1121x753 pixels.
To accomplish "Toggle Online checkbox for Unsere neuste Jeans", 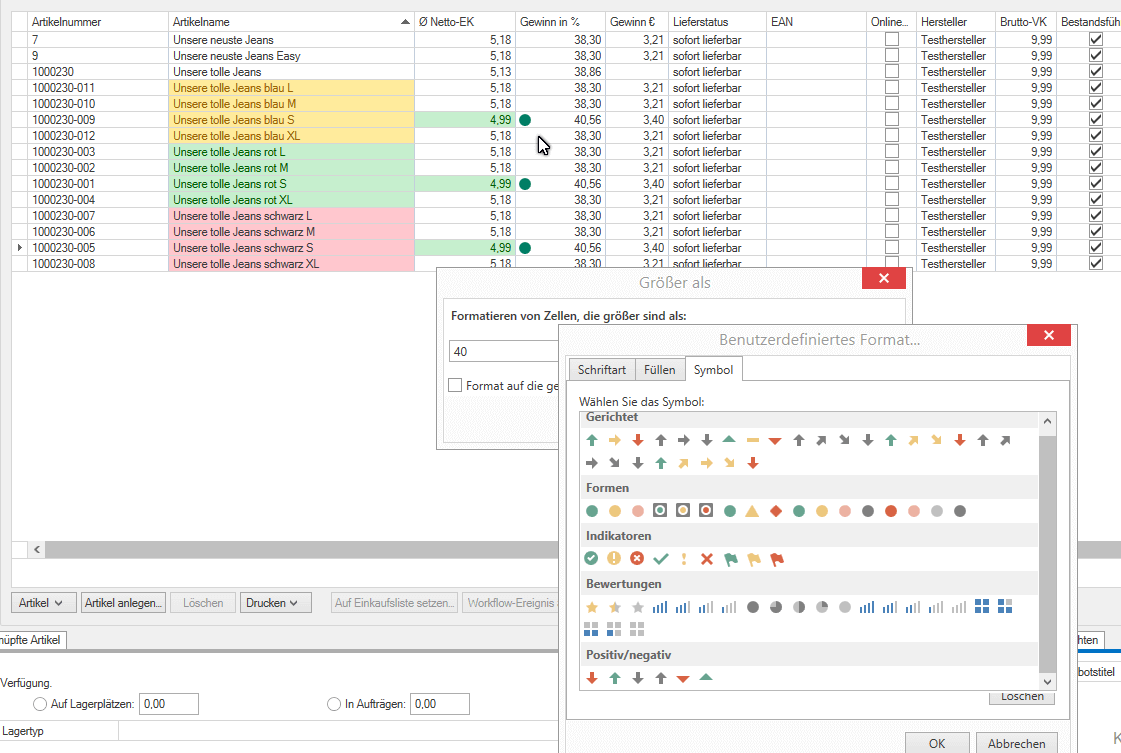I will click(892, 39).
